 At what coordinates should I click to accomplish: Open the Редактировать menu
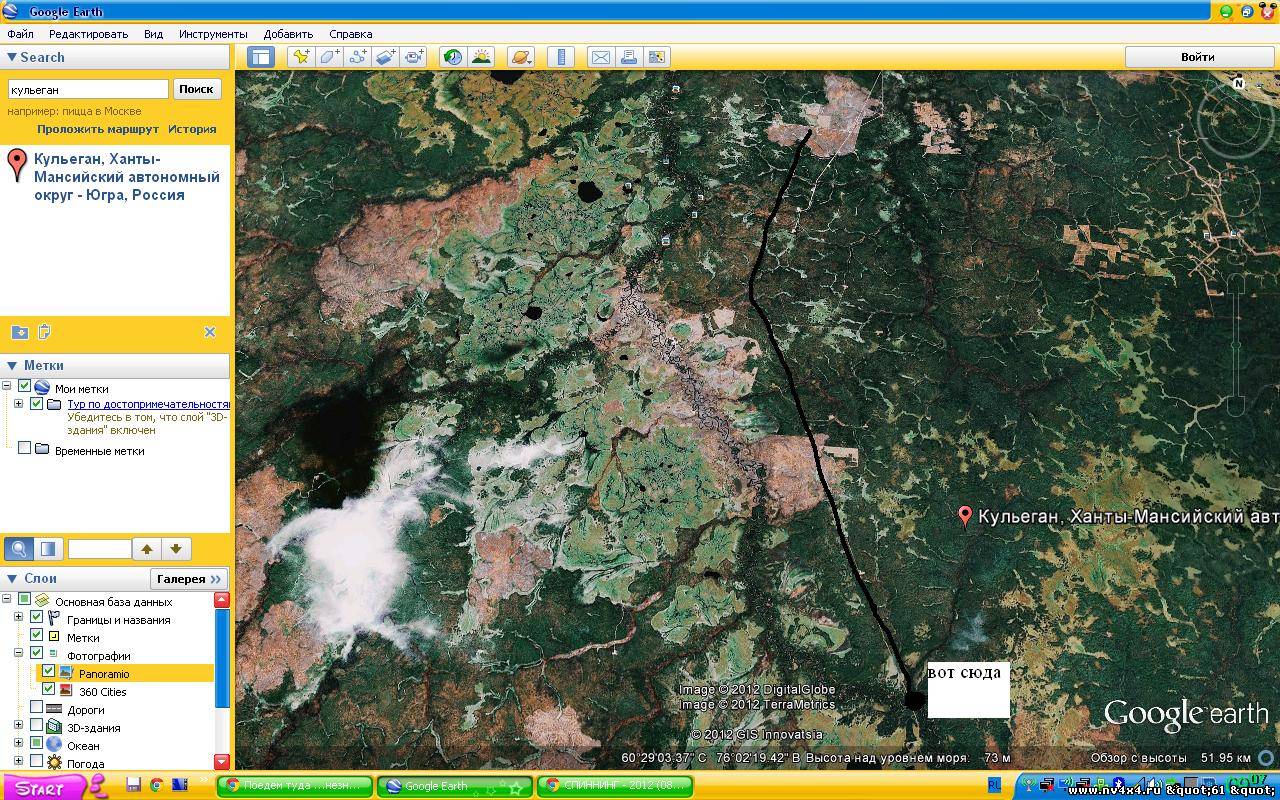(x=89, y=34)
